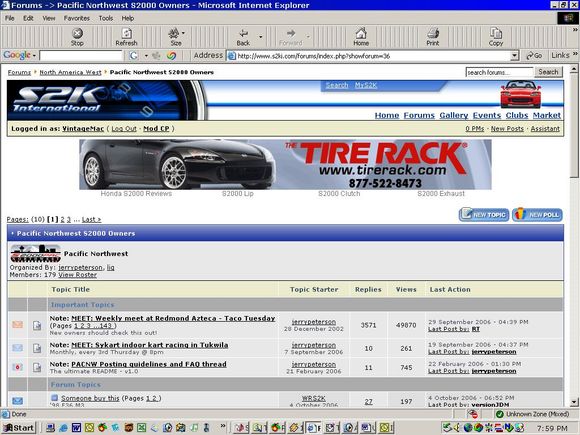Click the page scrollbar down arrow

tap(574, 402)
